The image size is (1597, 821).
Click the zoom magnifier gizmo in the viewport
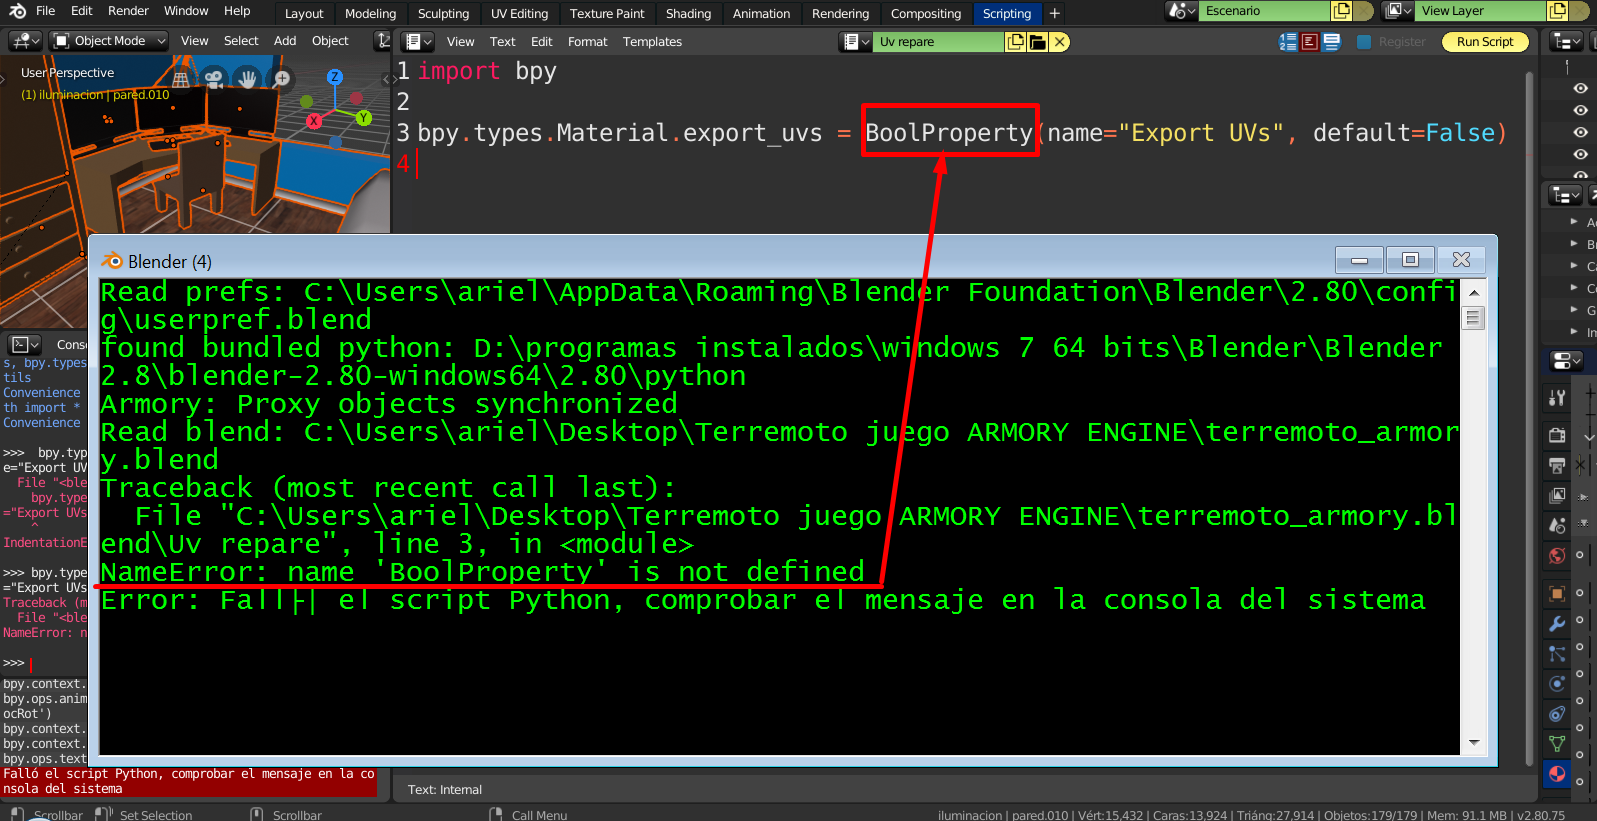coord(282,78)
